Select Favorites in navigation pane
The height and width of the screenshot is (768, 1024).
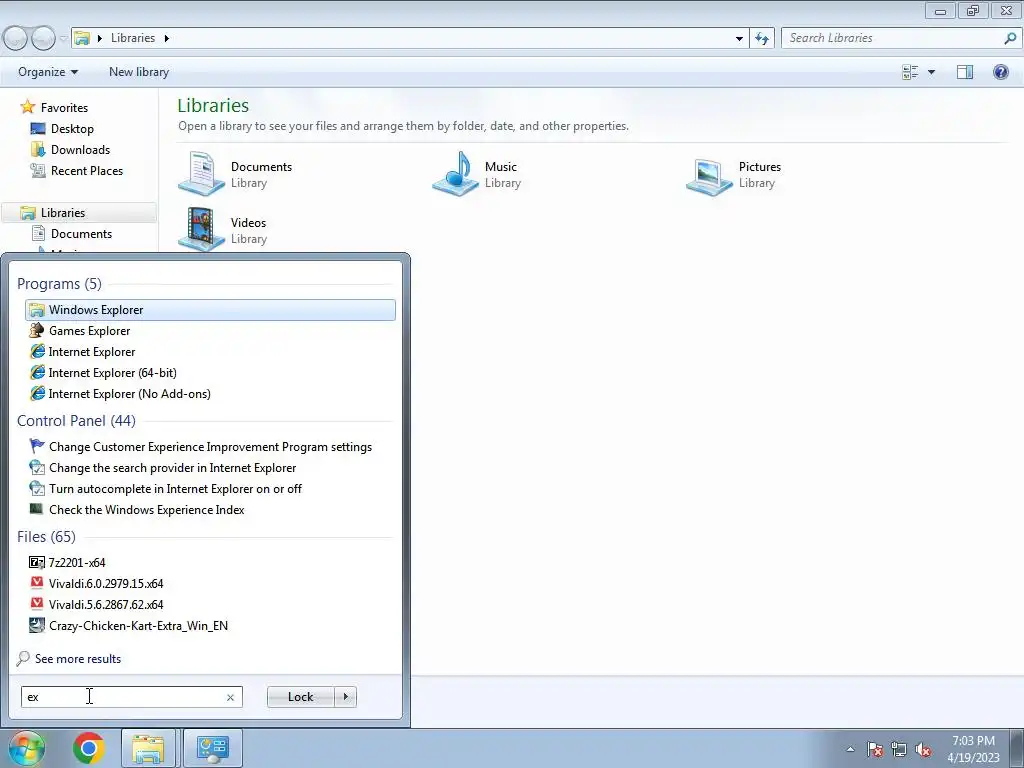(64, 108)
